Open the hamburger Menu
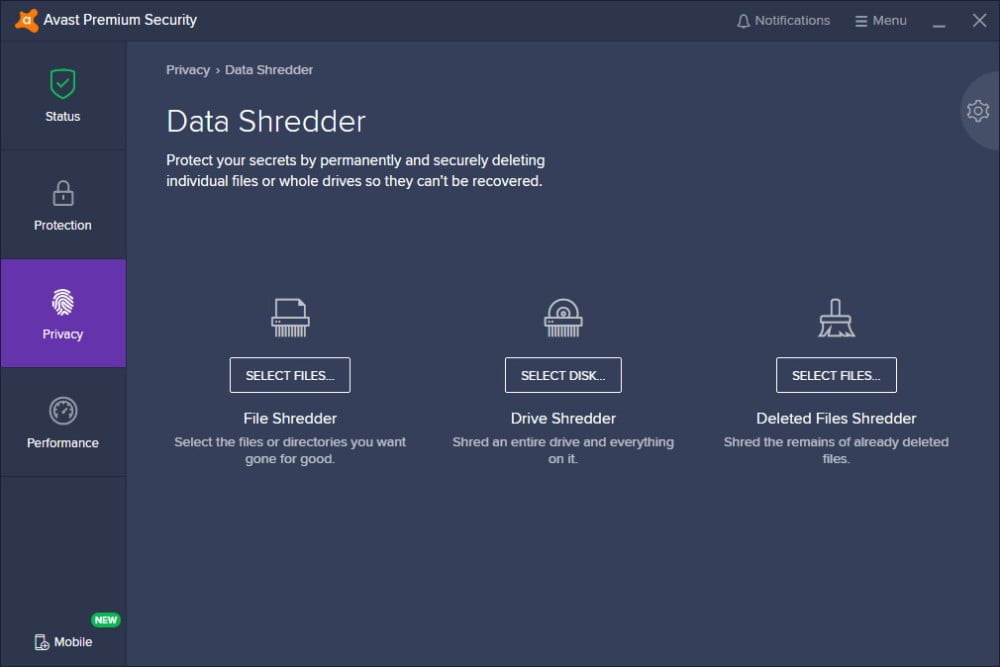1000x667 pixels. [x=881, y=20]
